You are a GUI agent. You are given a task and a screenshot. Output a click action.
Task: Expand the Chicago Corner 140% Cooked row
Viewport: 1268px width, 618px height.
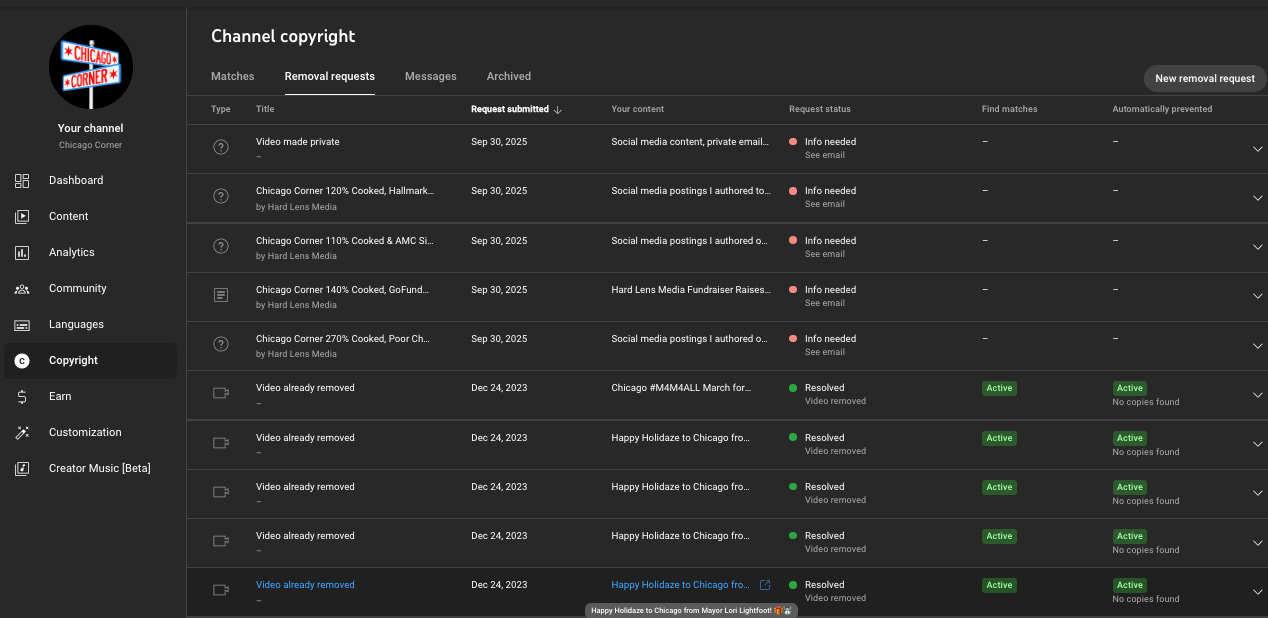pyautogui.click(x=1257, y=297)
